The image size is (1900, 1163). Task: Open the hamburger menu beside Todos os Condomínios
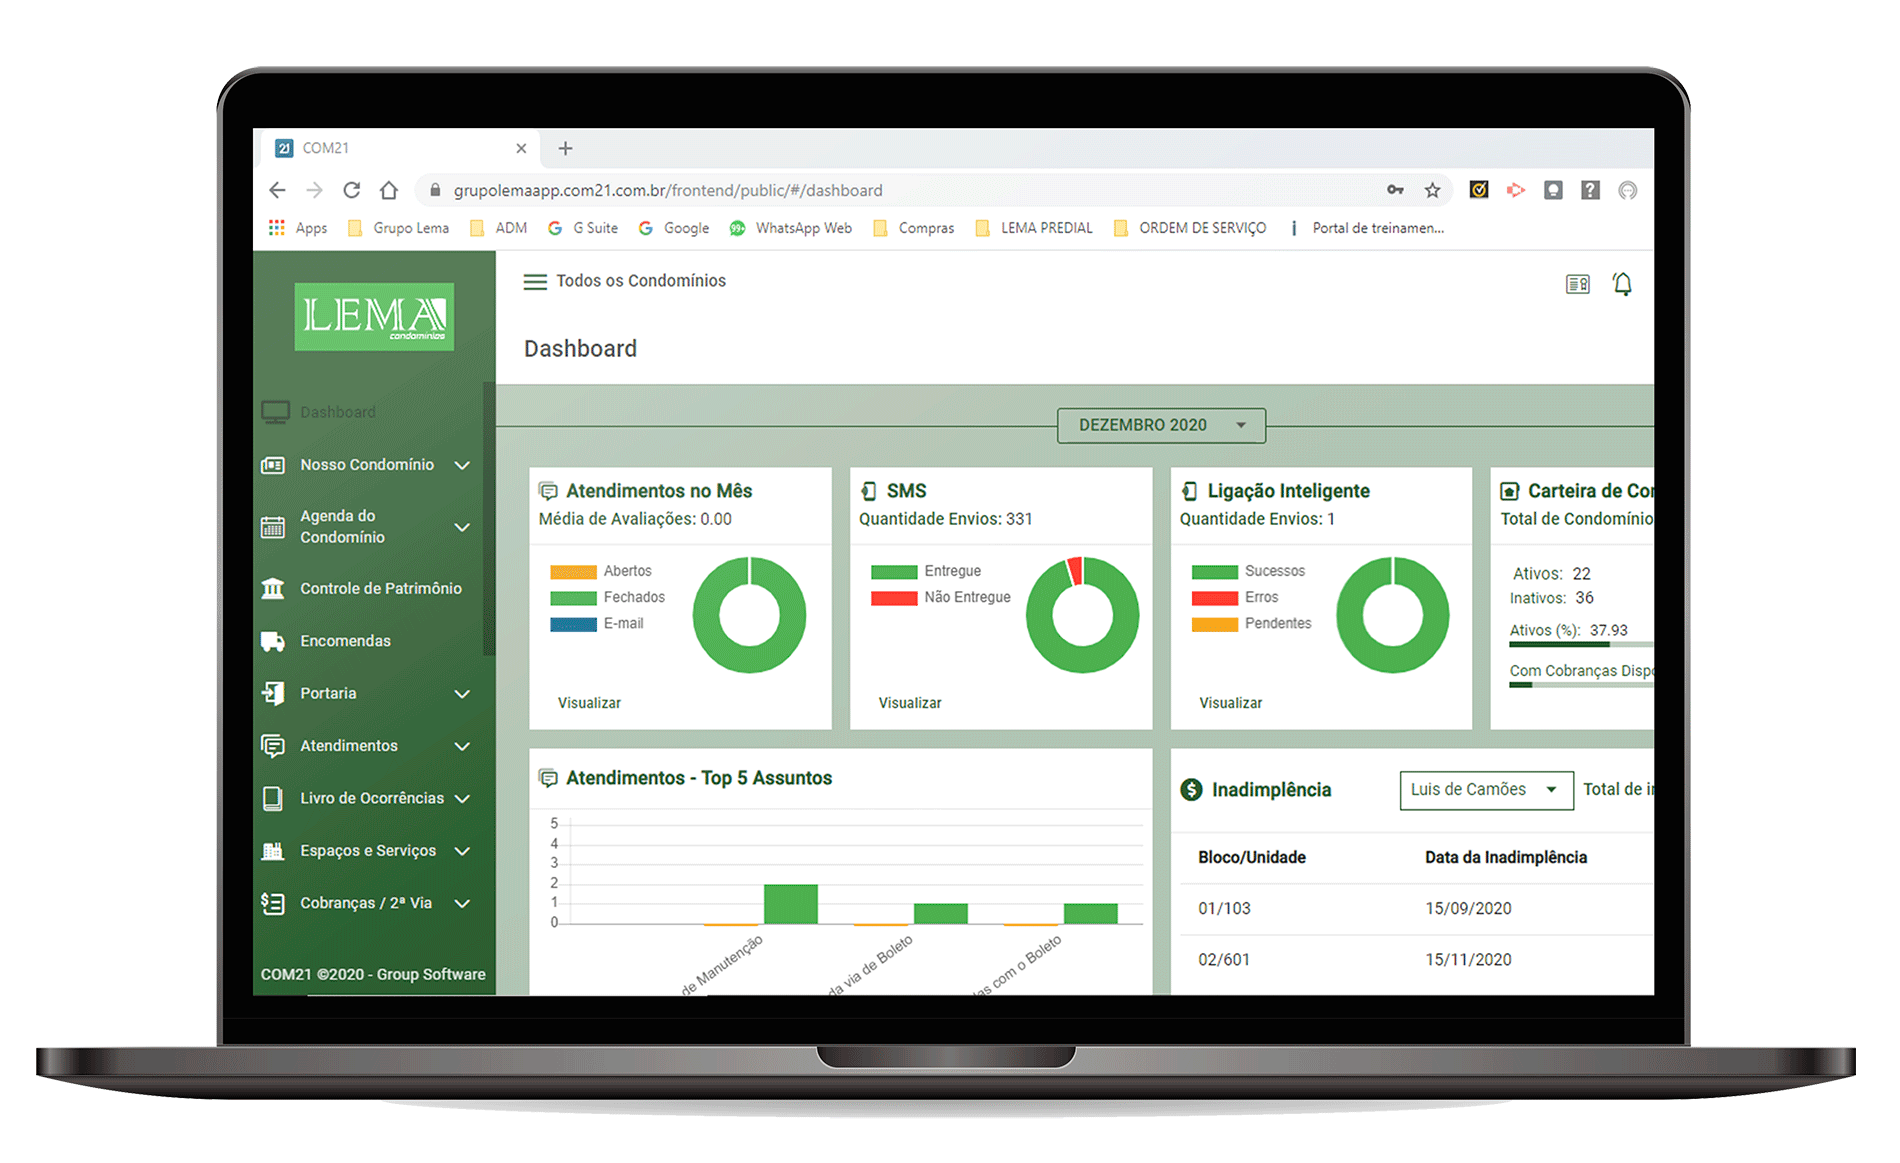535,282
